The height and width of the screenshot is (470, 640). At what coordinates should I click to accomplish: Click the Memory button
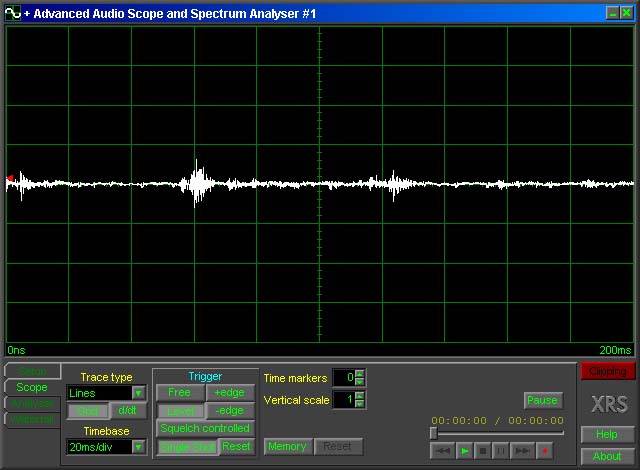click(x=287, y=446)
